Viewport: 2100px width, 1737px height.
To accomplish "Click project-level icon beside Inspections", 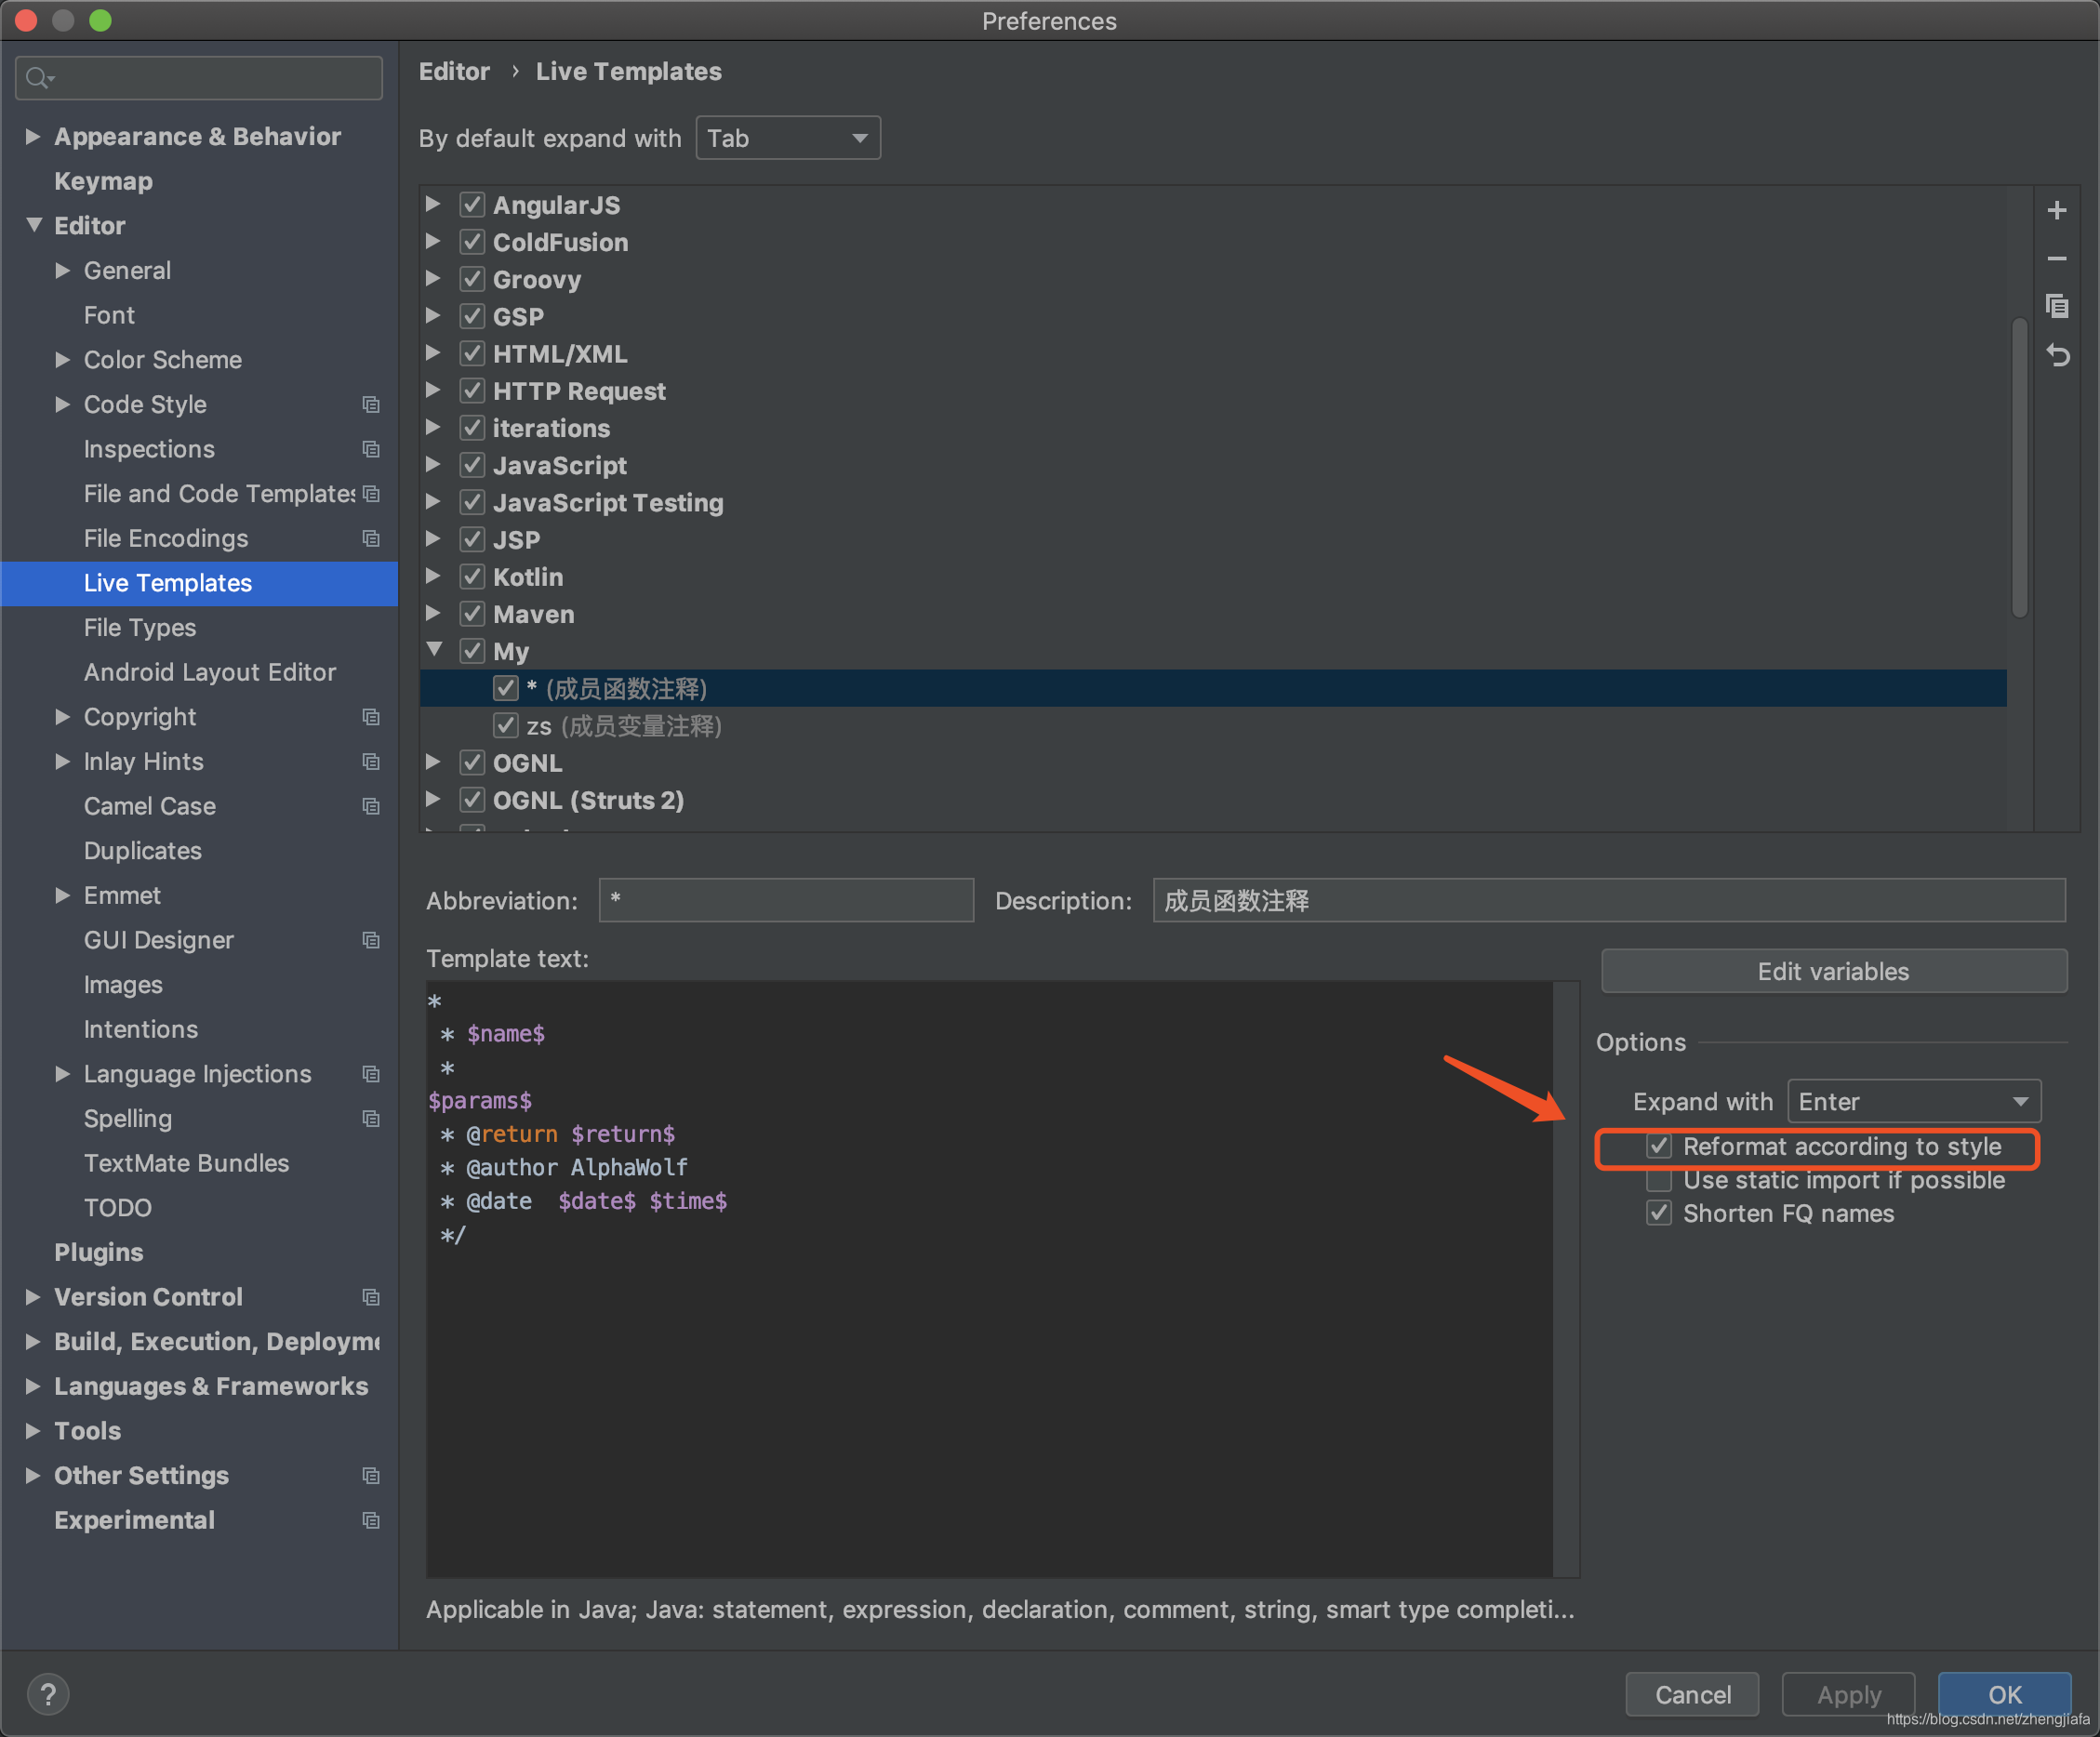I will pyautogui.click(x=371, y=449).
